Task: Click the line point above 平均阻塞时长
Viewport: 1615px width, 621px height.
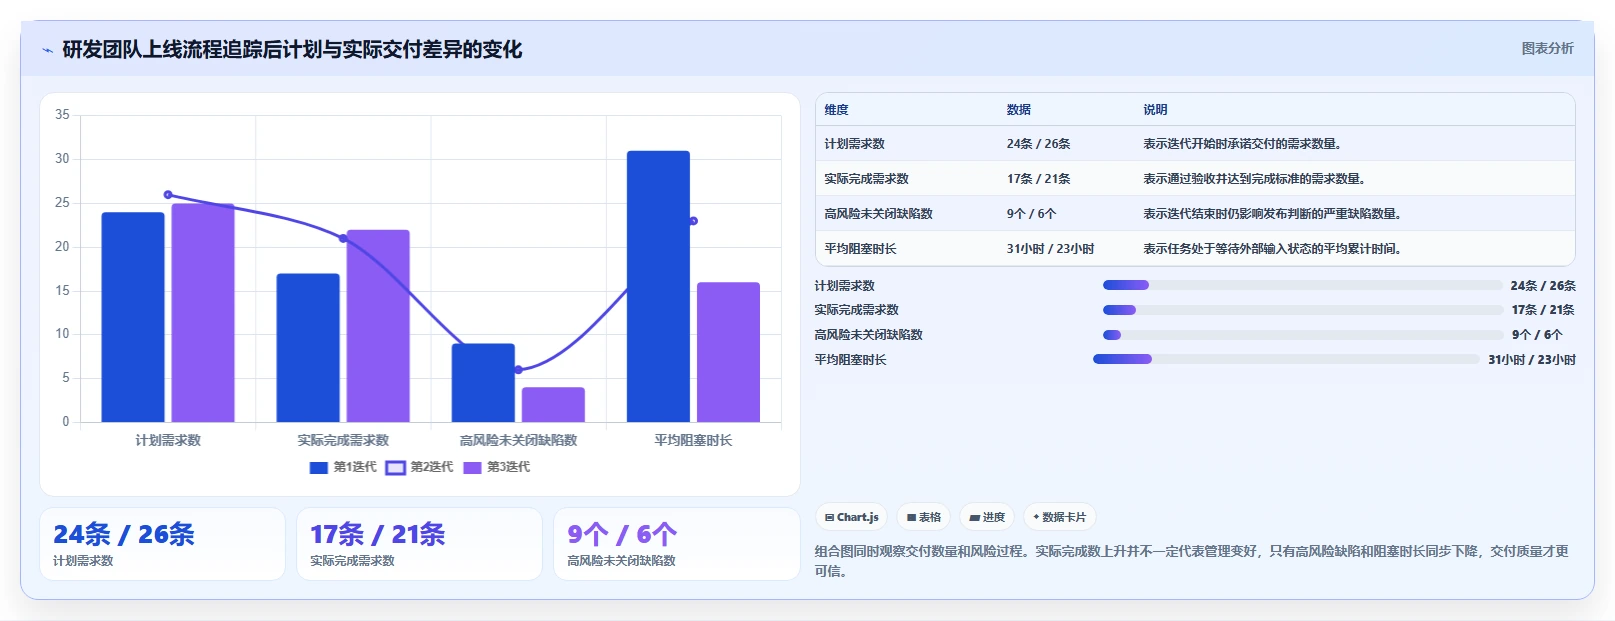Action: click(693, 221)
